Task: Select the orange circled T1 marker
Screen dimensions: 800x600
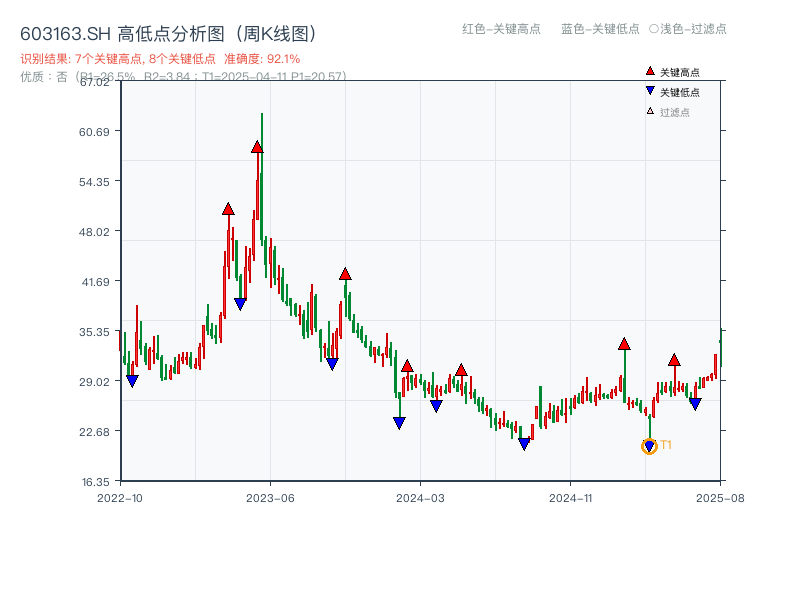Action: click(648, 444)
